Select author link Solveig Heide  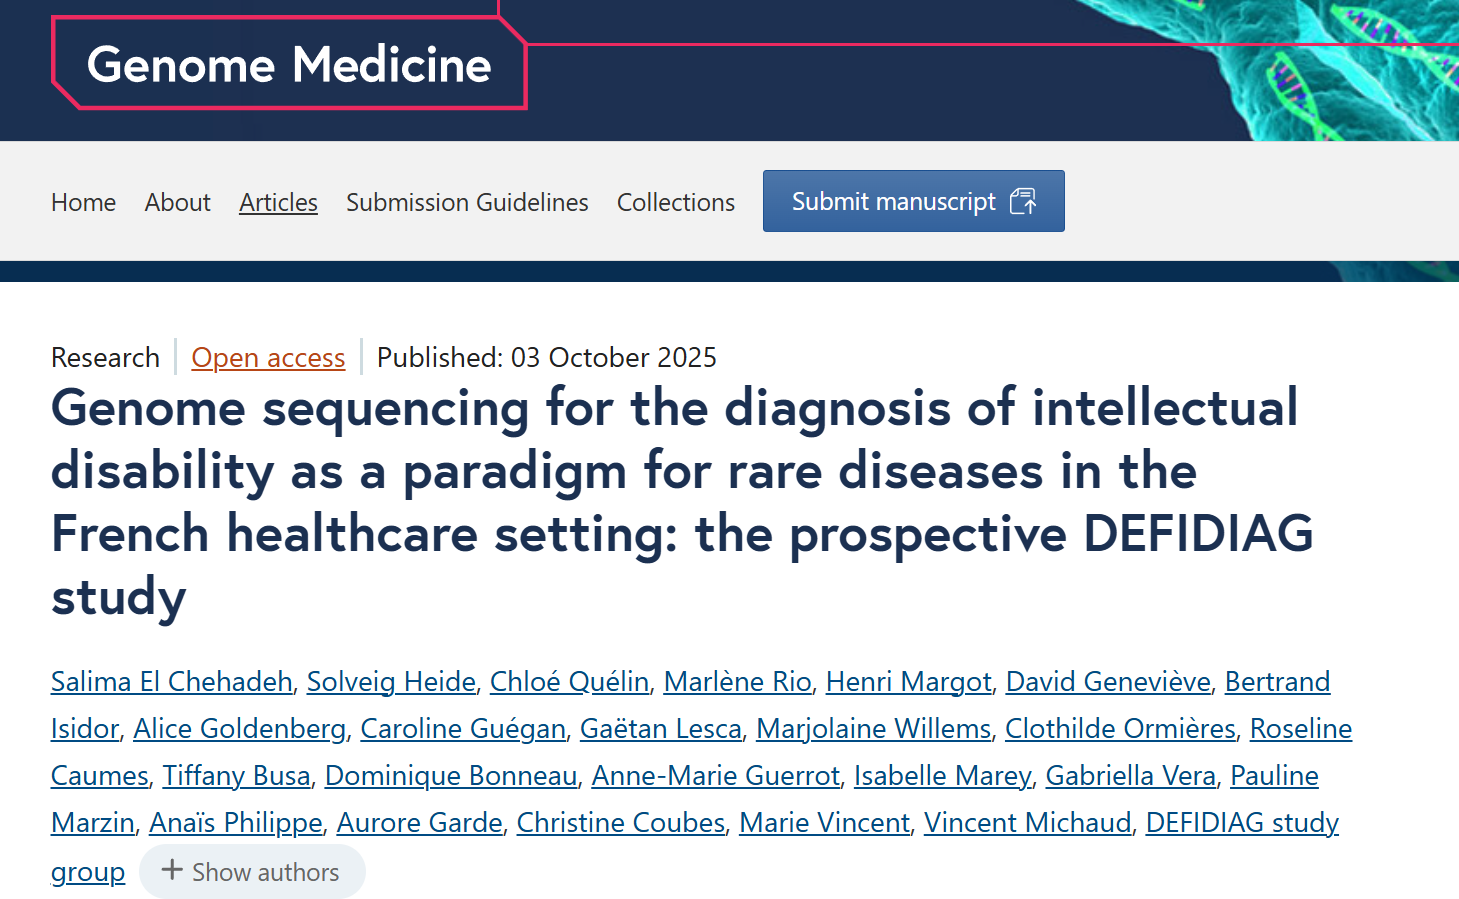coord(391,682)
